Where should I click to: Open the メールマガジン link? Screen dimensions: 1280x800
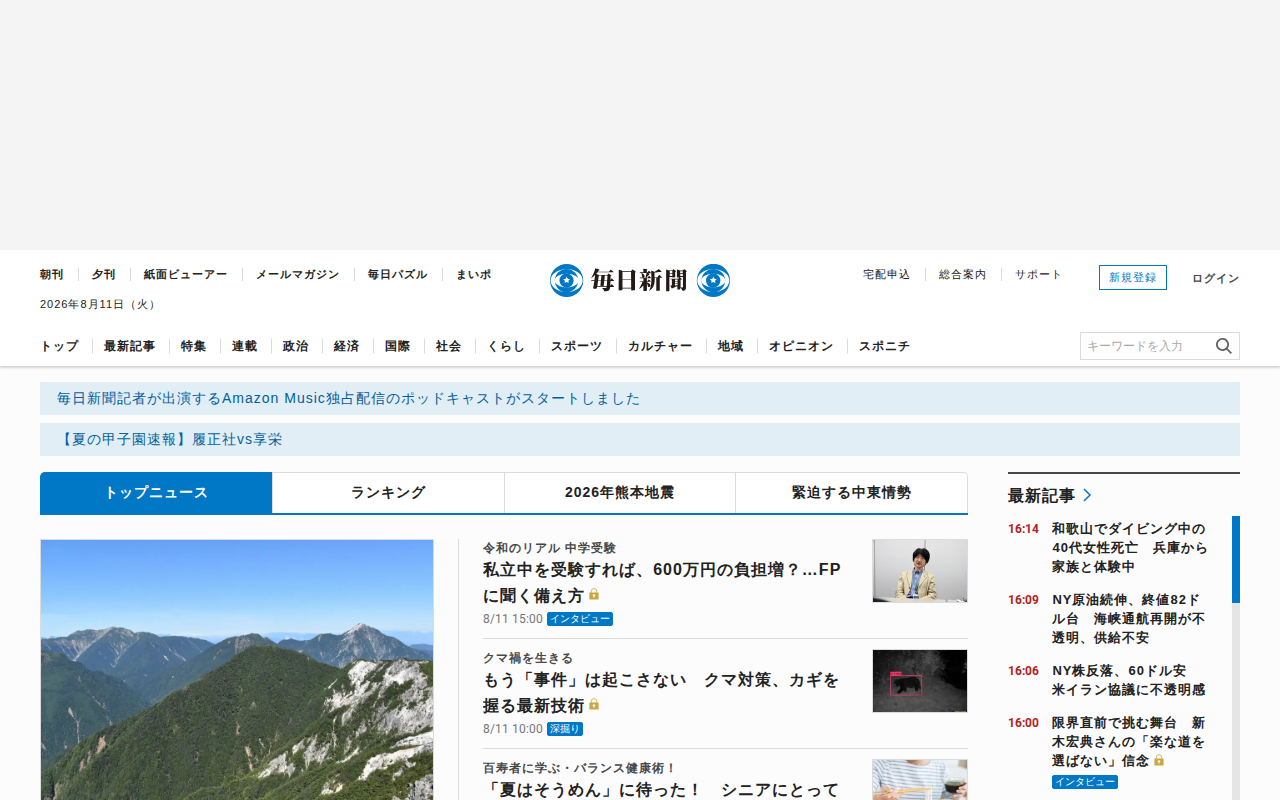[298, 274]
